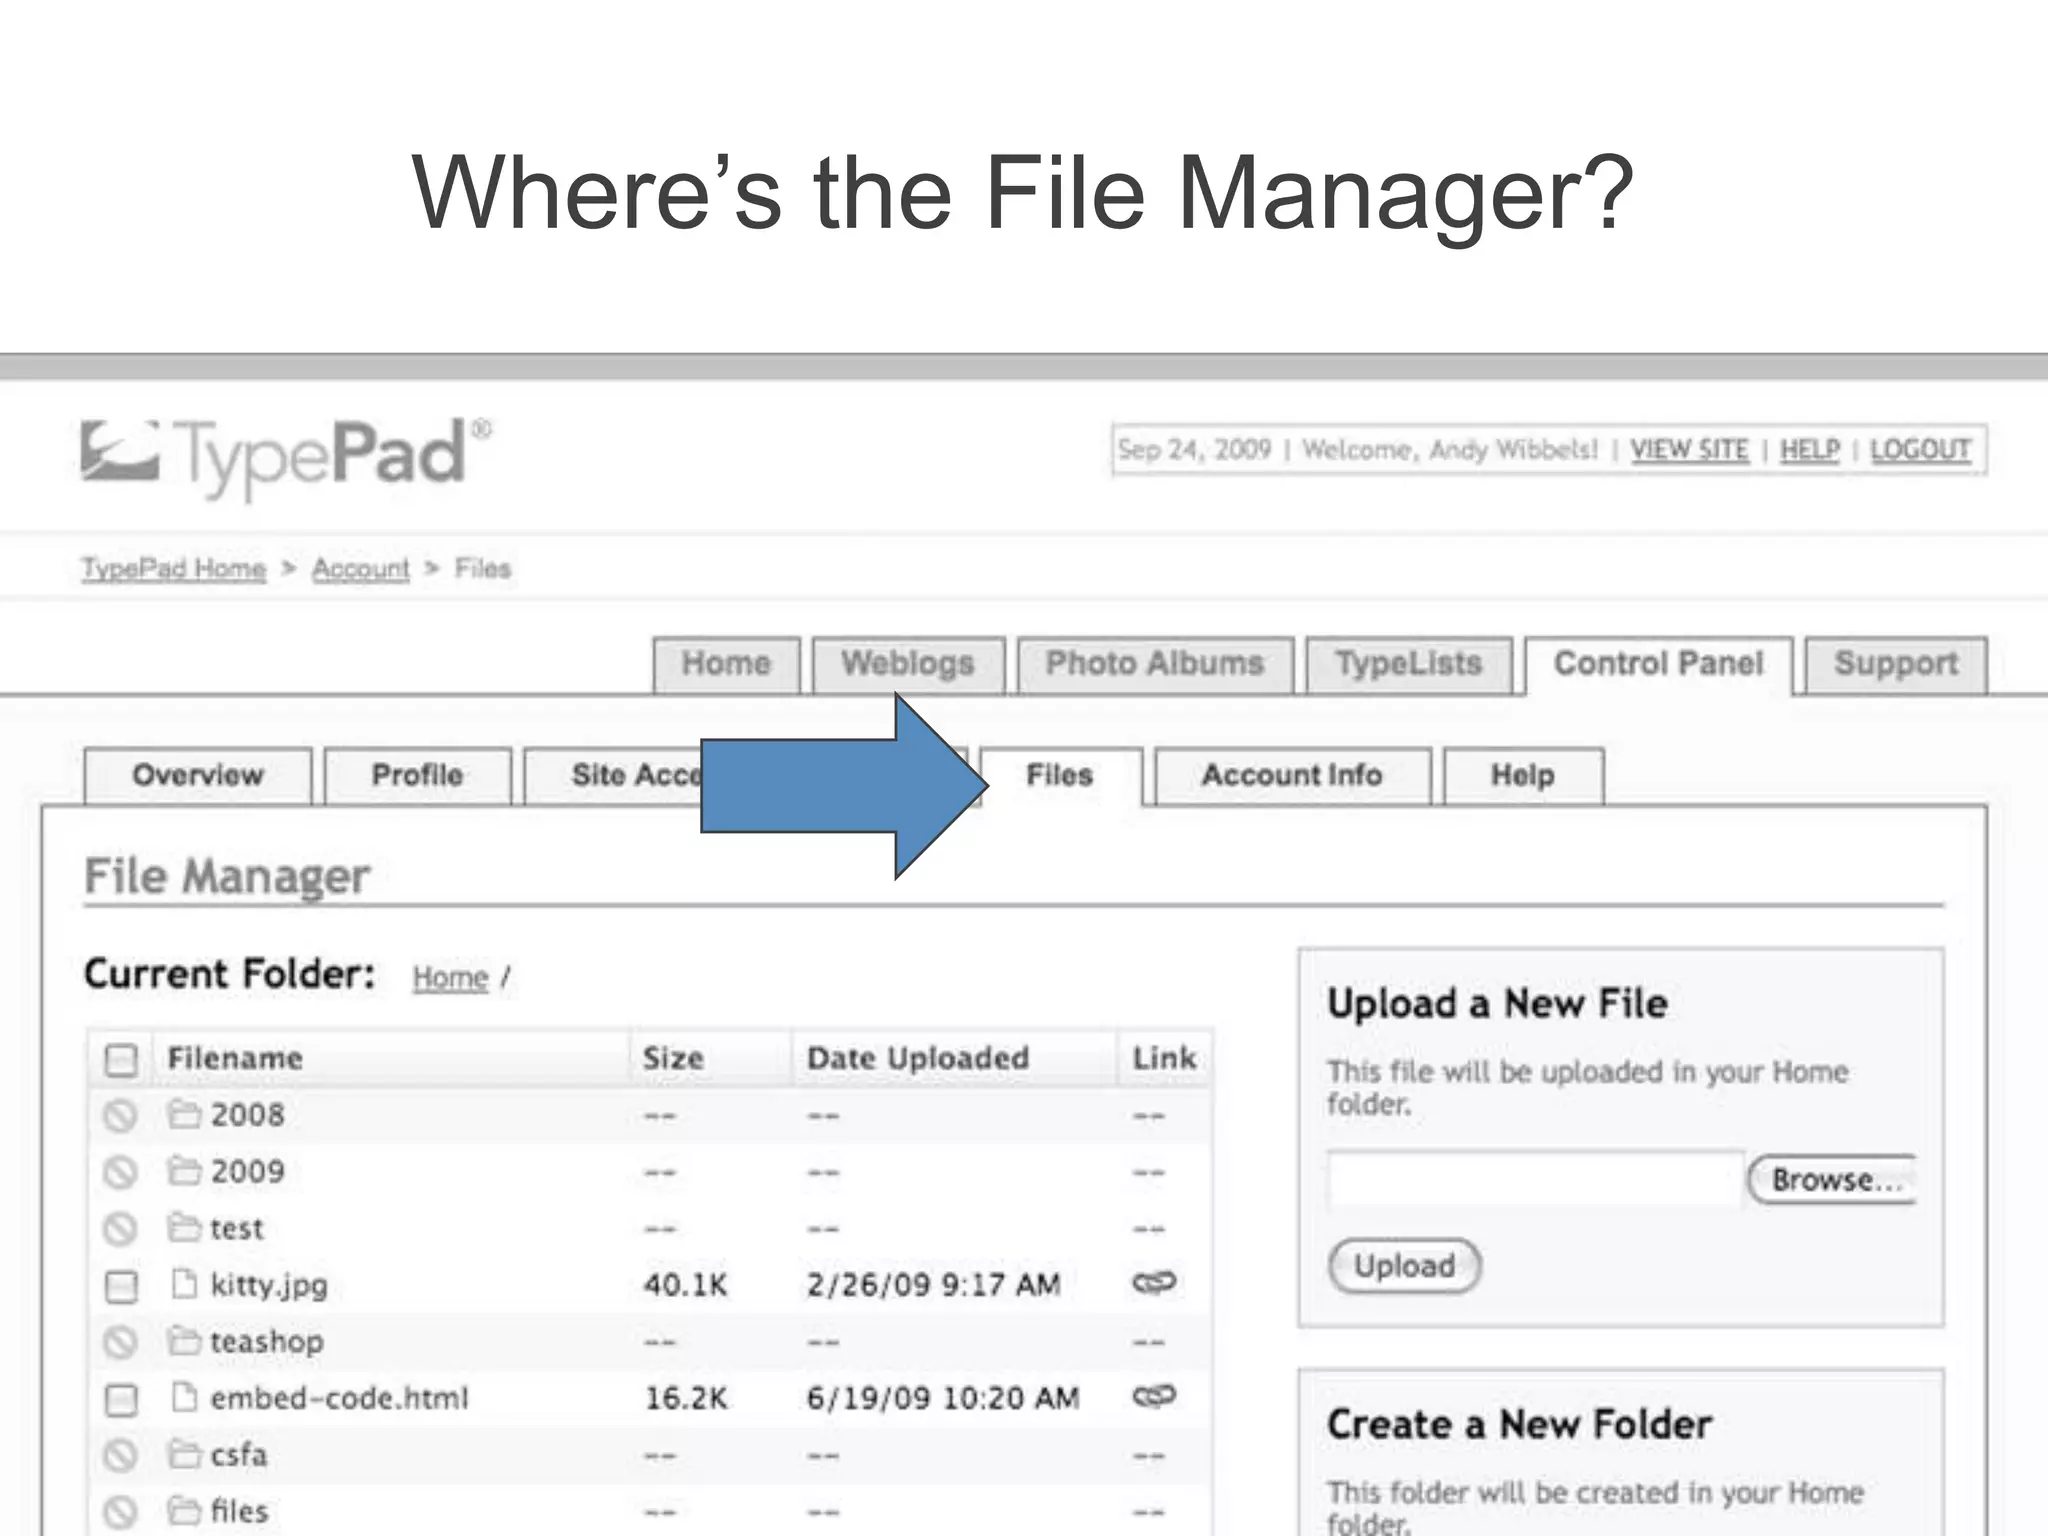Click the date 6/19/09 10:20 AM

(x=943, y=1398)
